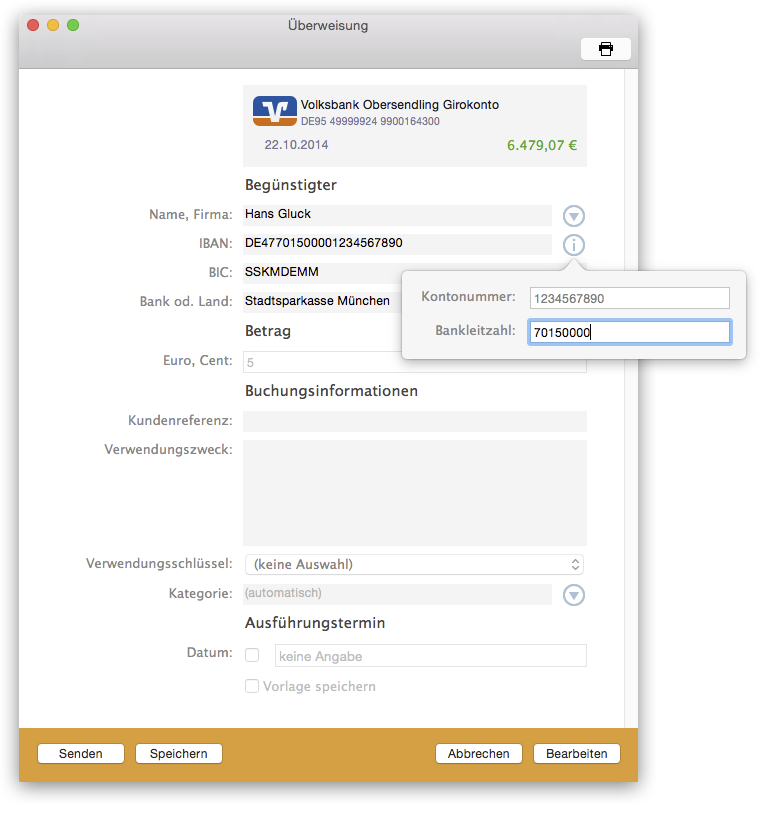
Task: Expand the Verwendungsschlüssel dropdown
Action: point(414,565)
